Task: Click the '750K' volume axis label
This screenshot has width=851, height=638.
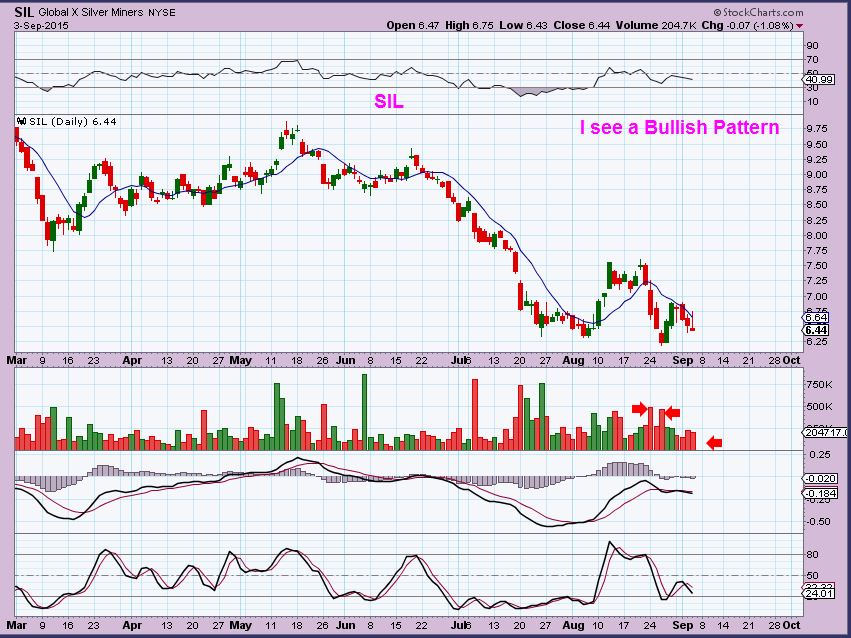Action: pyautogui.click(x=819, y=385)
